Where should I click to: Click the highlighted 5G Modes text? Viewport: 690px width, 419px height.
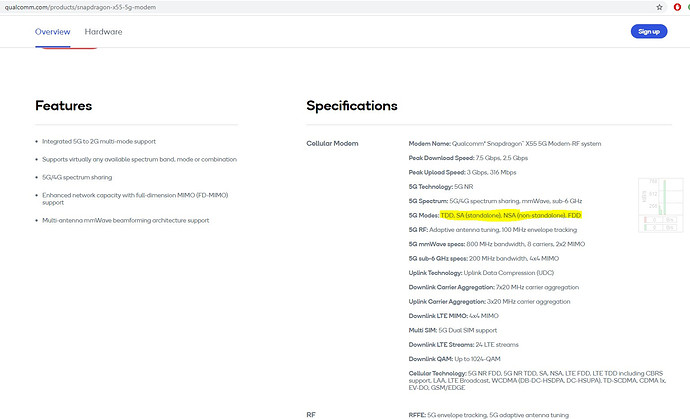[x=511, y=215]
